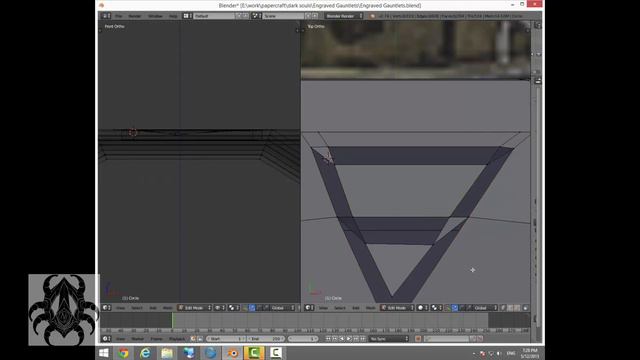Open the File menu
This screenshot has width=640, height=360.
[x=119, y=16]
